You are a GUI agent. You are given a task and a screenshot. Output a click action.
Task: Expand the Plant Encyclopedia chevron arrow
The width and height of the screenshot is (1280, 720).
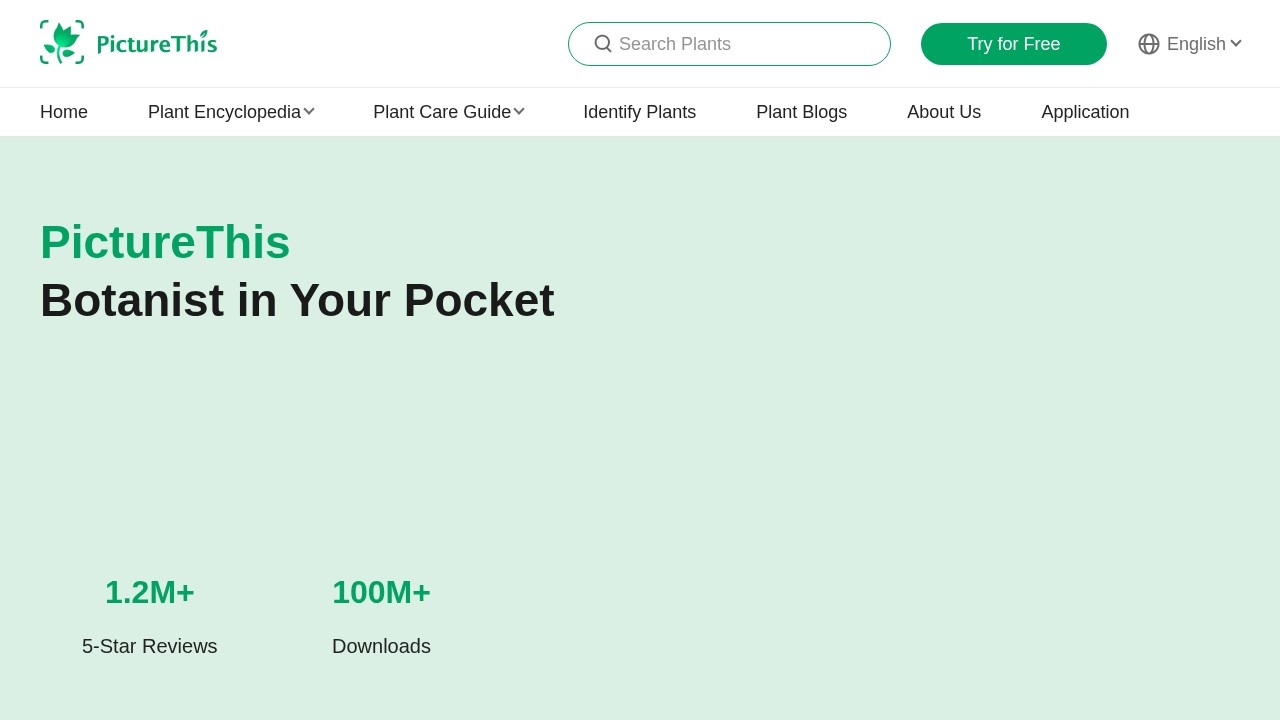(309, 112)
